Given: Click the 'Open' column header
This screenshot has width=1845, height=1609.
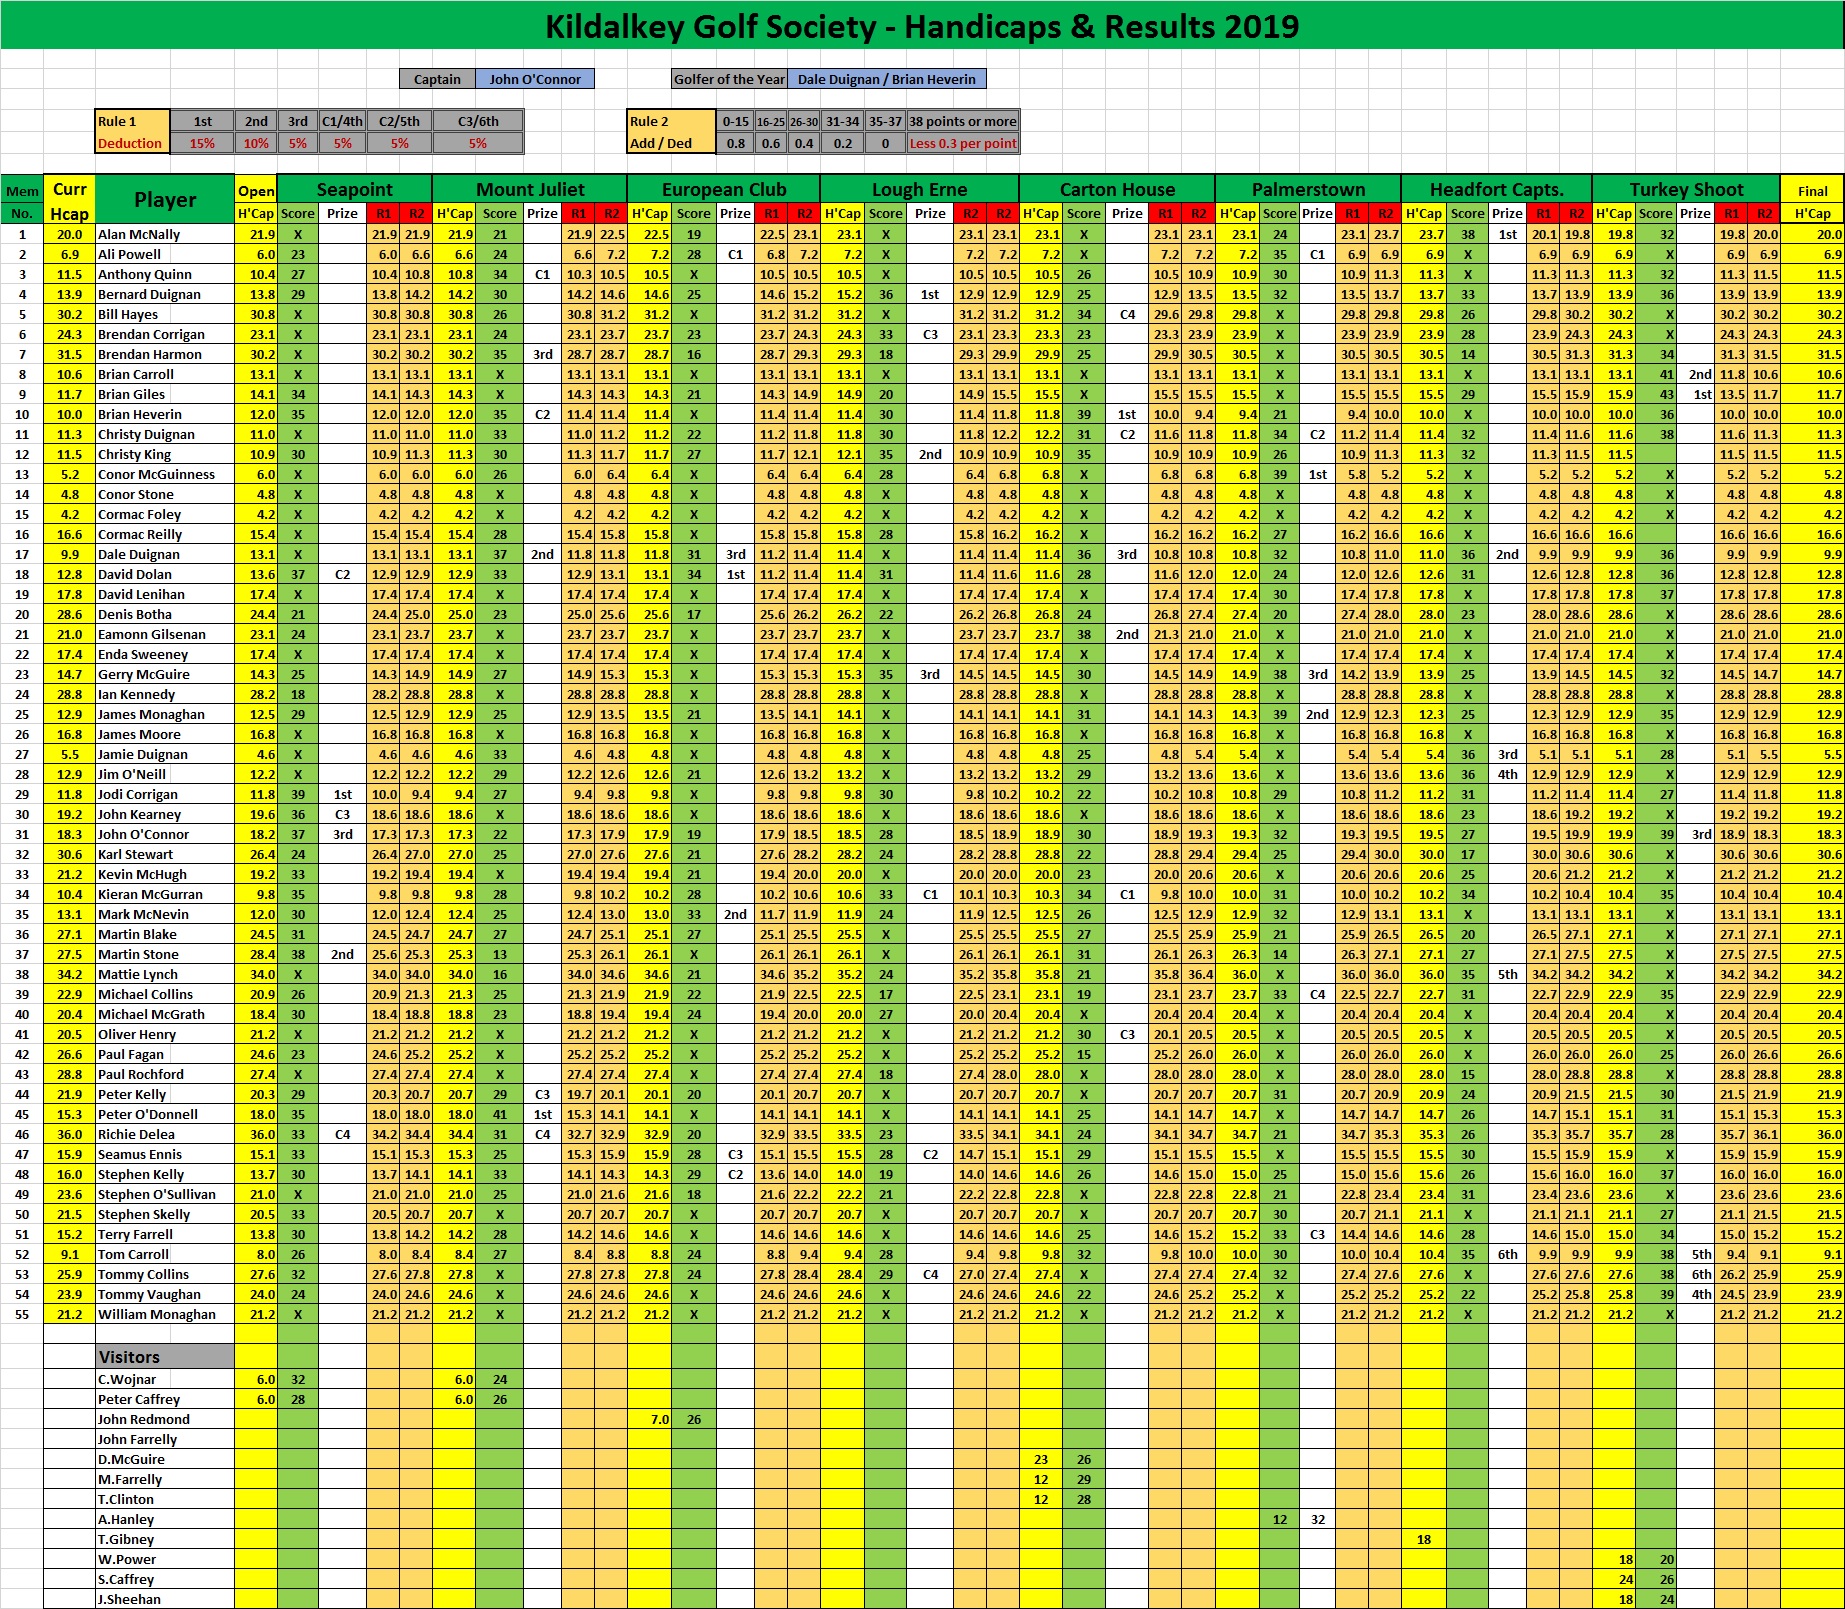Looking at the screenshot, I should (x=256, y=190).
